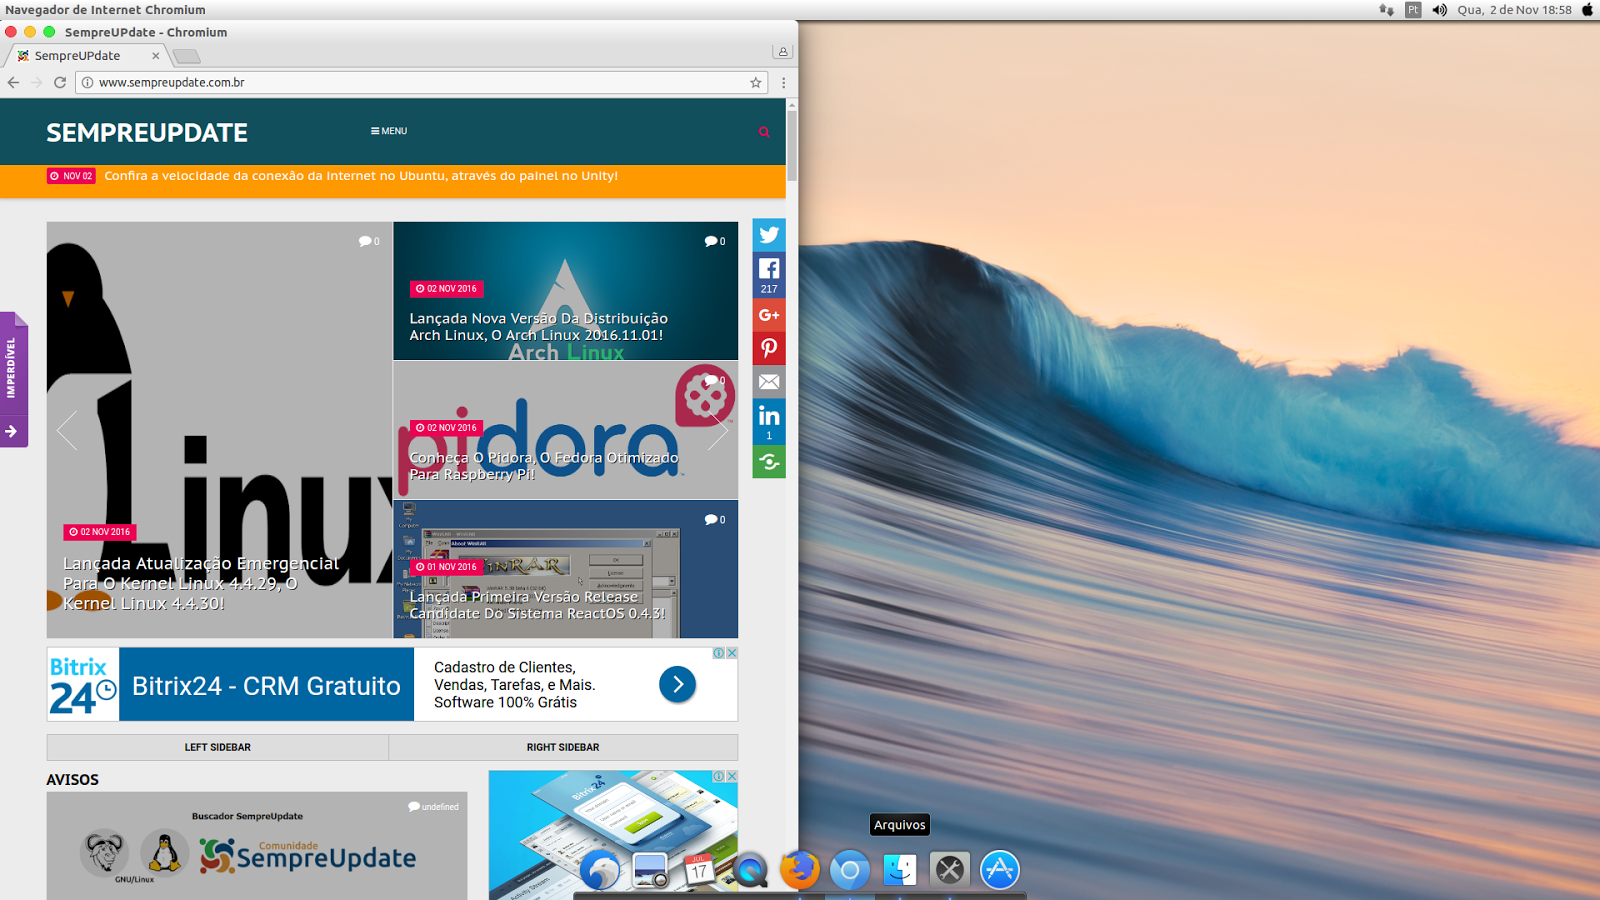Open the Arch Linux 2016.11.01 article

point(539,327)
